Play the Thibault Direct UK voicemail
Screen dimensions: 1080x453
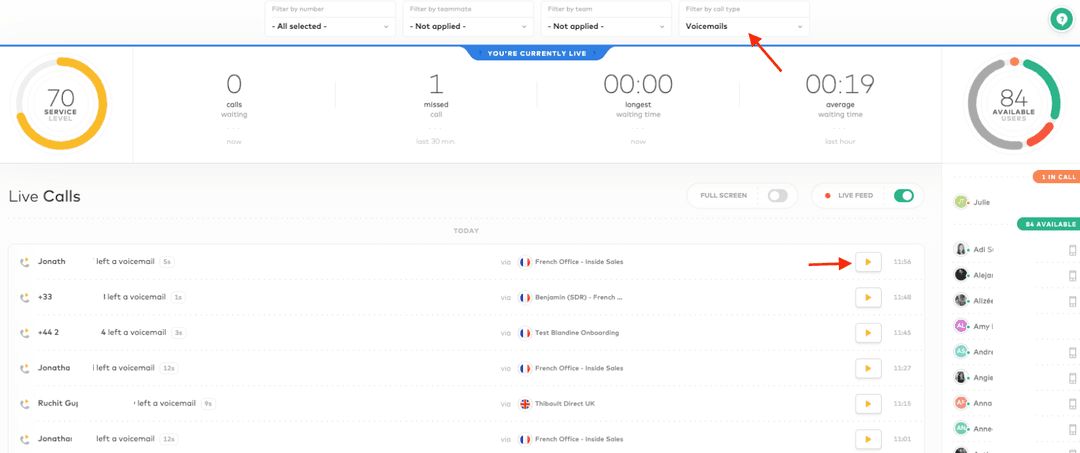point(868,404)
